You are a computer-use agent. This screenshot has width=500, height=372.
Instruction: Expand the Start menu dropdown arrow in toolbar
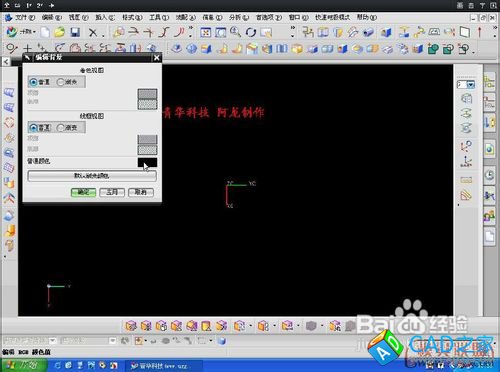point(34,32)
